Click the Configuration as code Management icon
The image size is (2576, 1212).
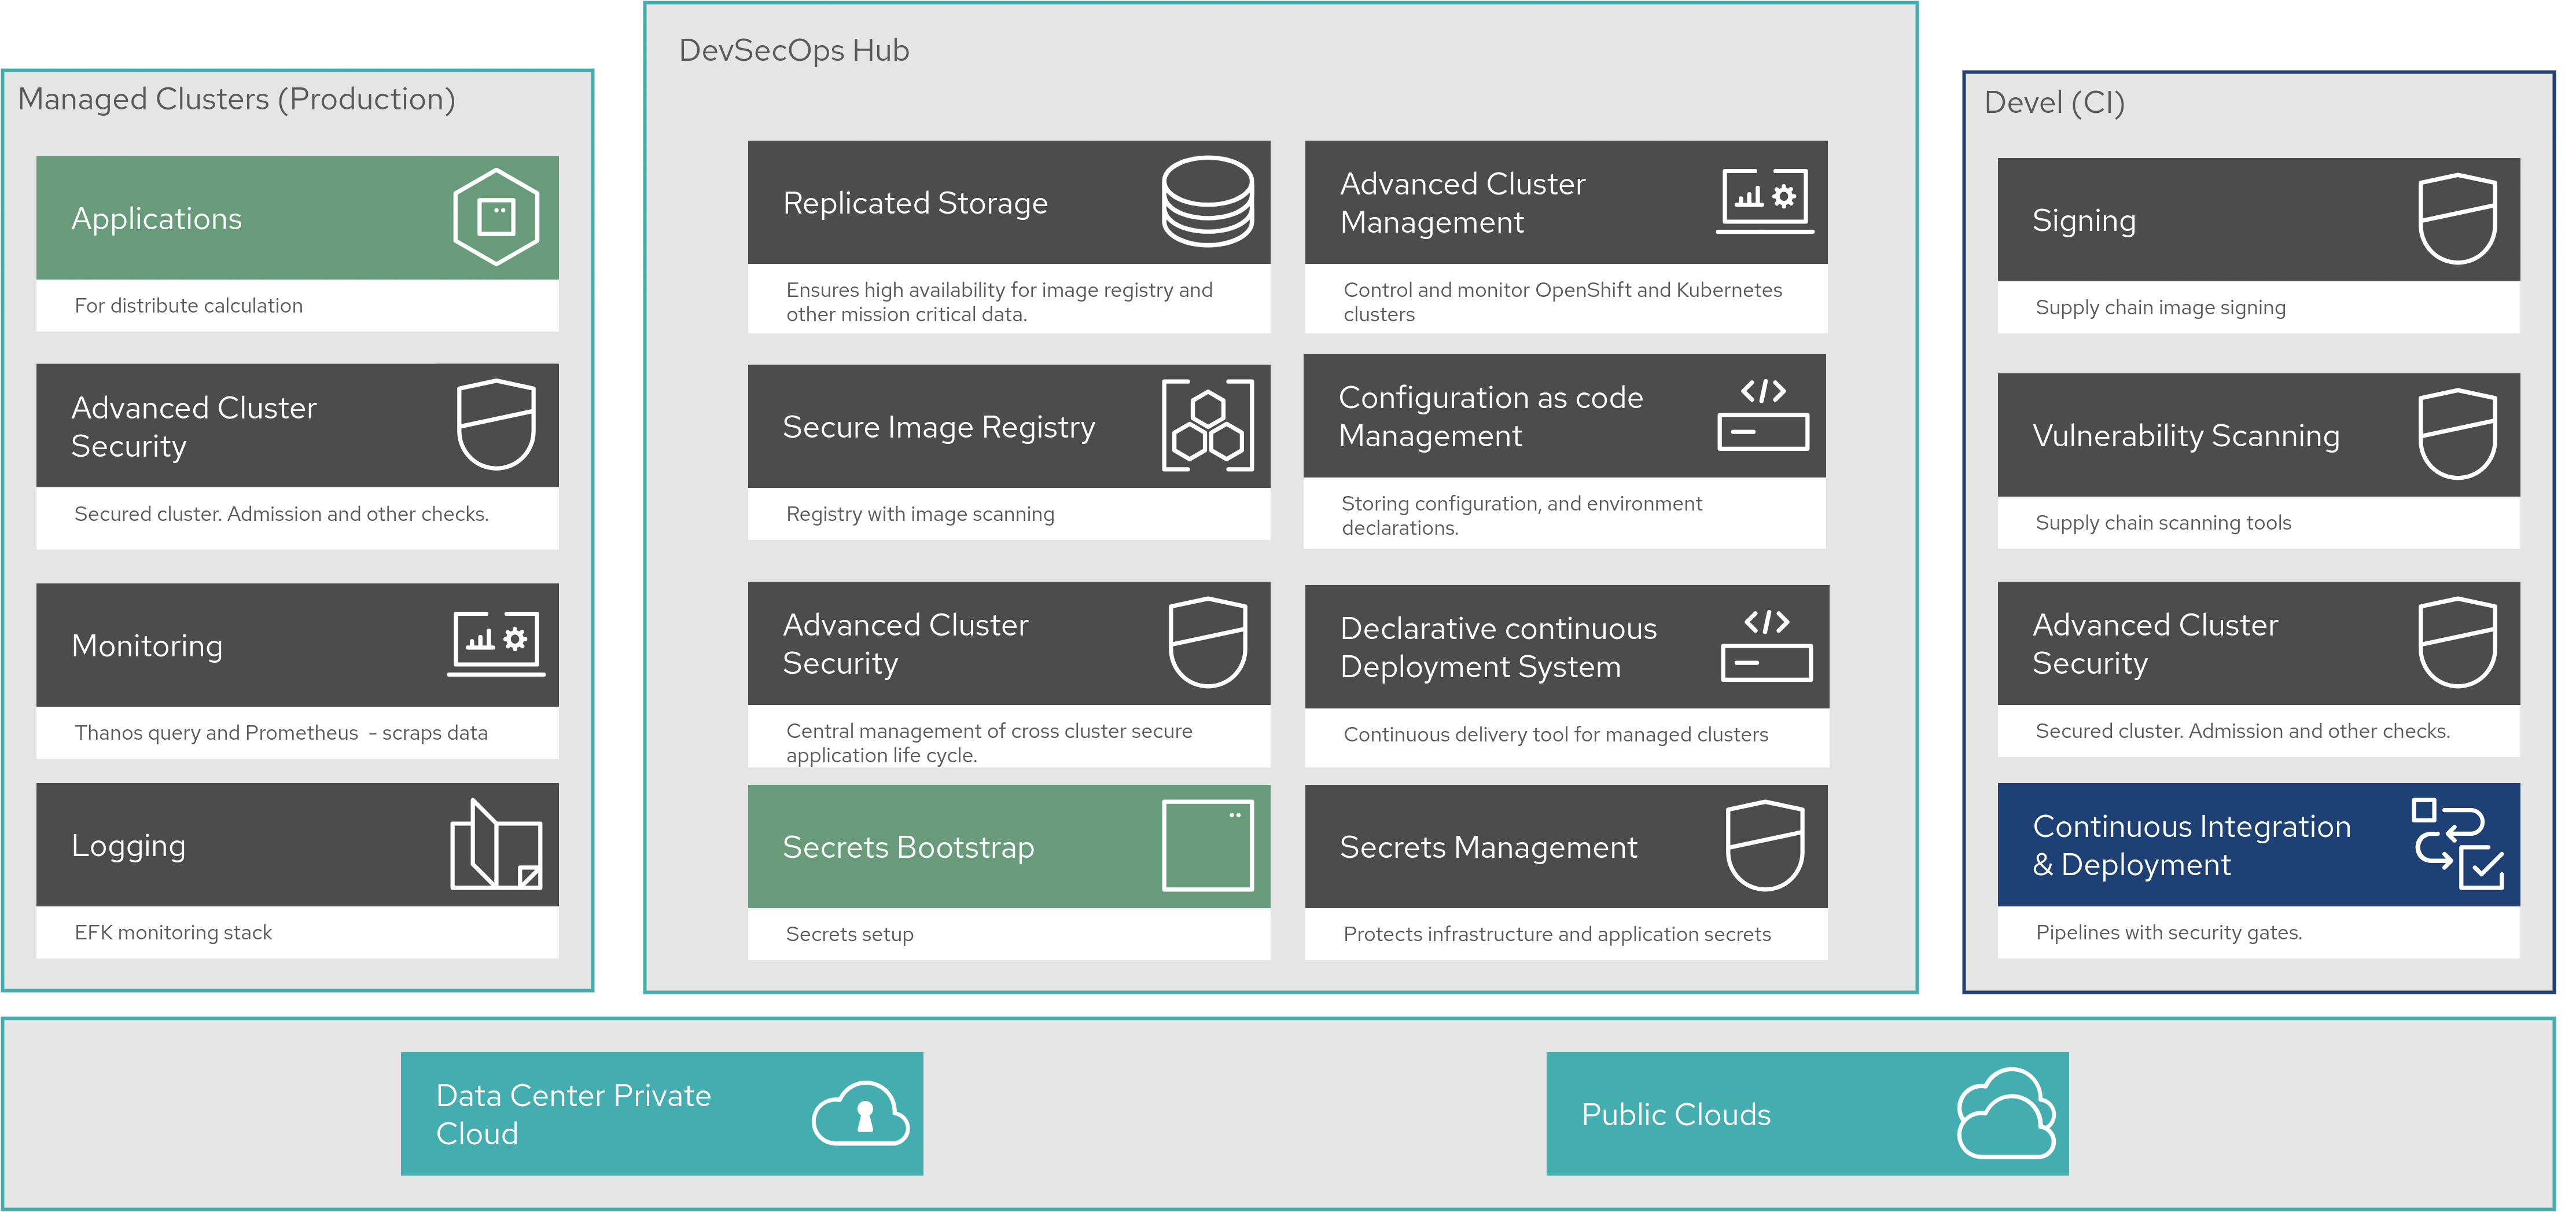coord(1763,415)
